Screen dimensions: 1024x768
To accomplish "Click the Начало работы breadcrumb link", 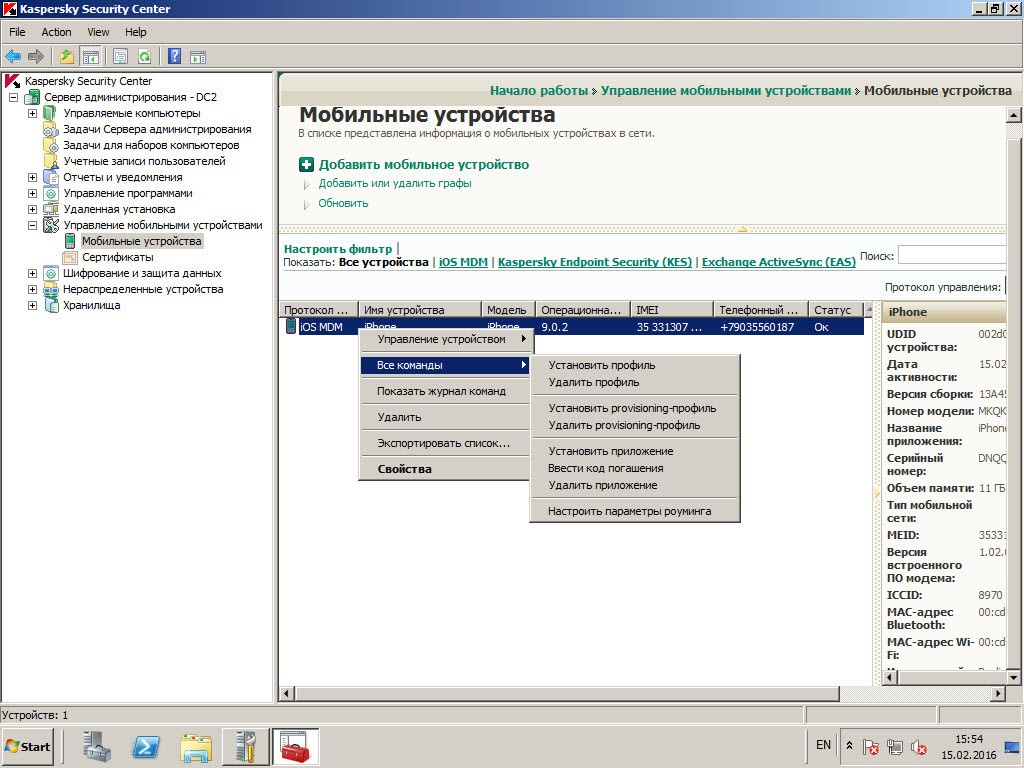I will point(539,91).
